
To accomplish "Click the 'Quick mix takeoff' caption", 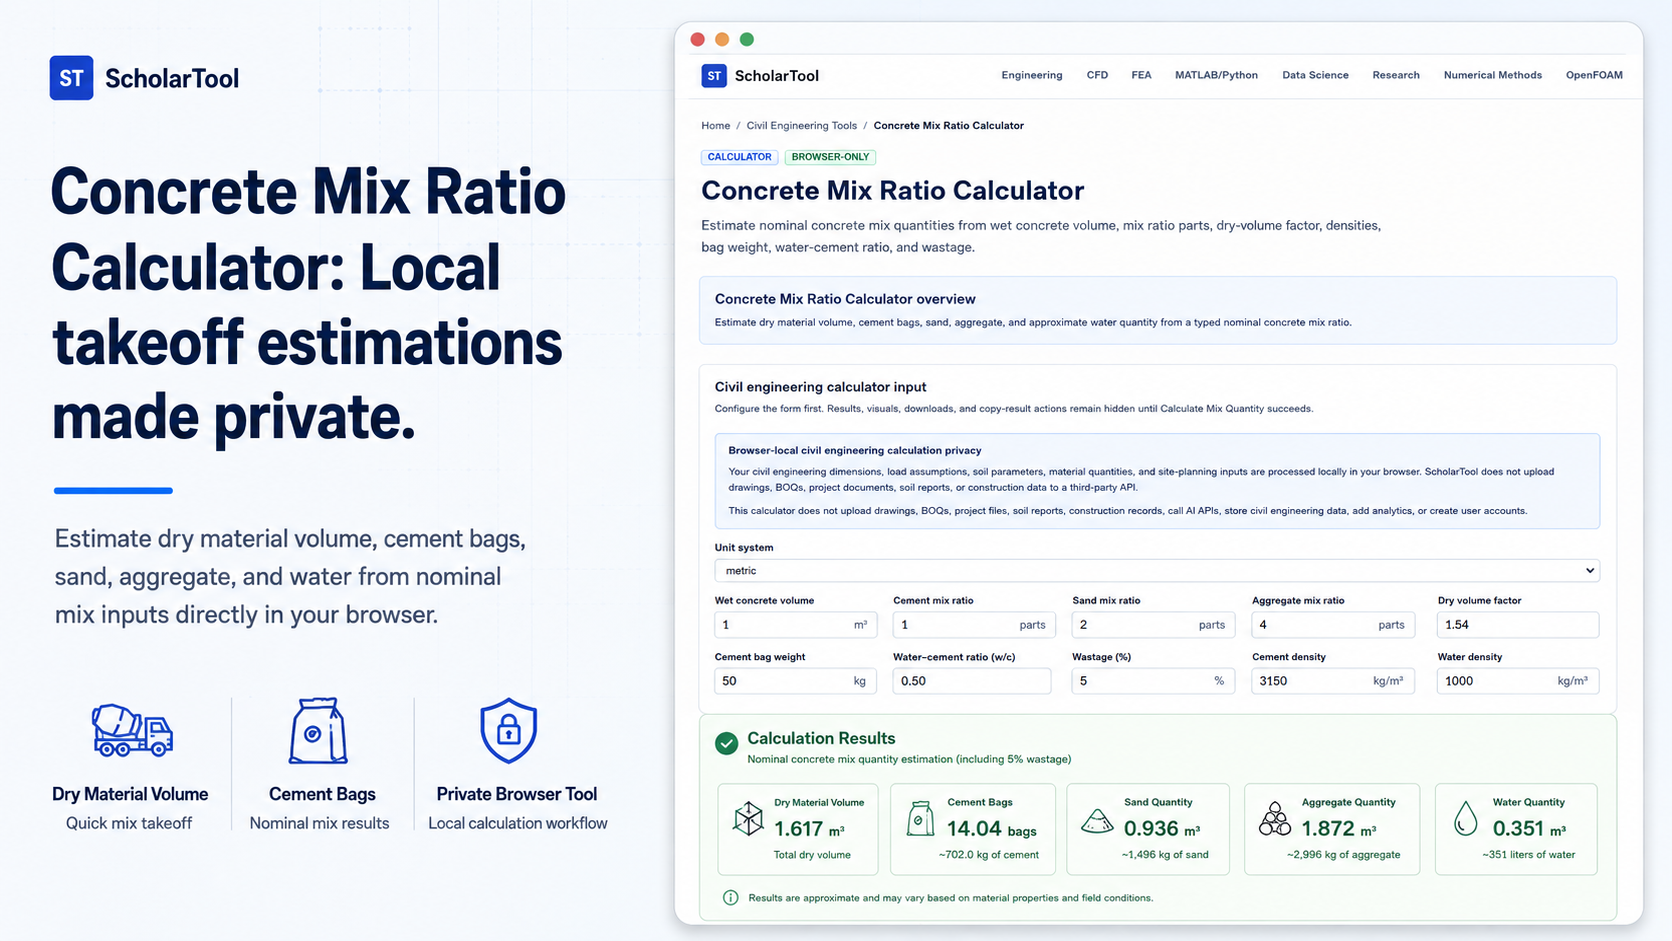I will tap(129, 823).
